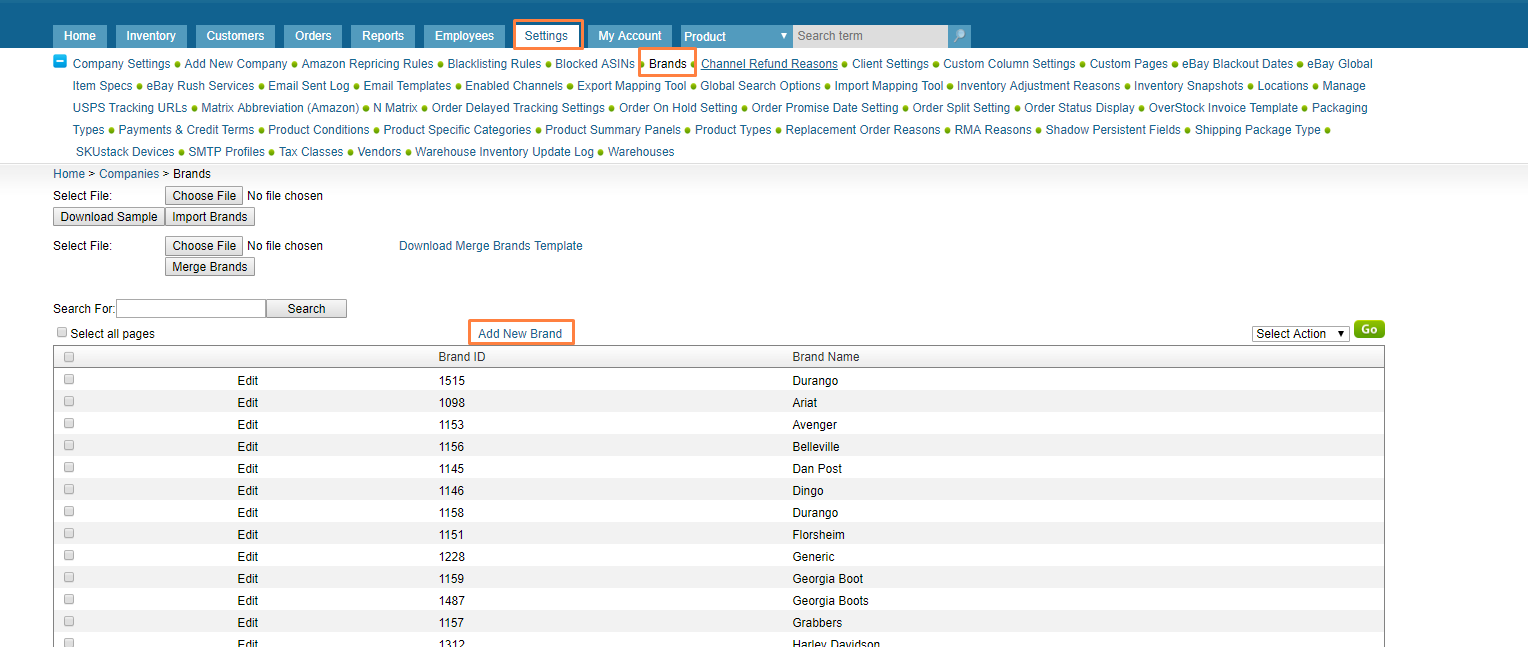Open the My Account tab
This screenshot has width=1528, height=647.
pos(630,36)
